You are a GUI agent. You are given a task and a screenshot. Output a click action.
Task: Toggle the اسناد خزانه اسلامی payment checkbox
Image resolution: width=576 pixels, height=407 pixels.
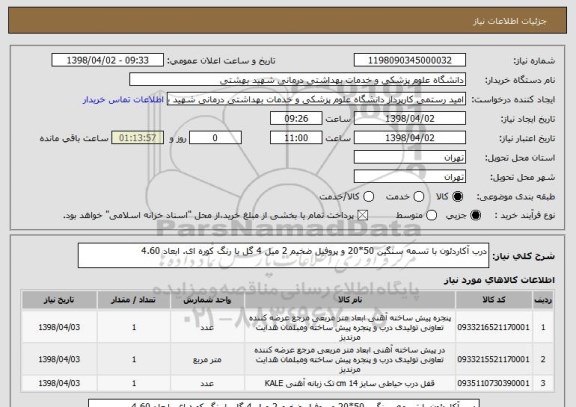coord(363,216)
